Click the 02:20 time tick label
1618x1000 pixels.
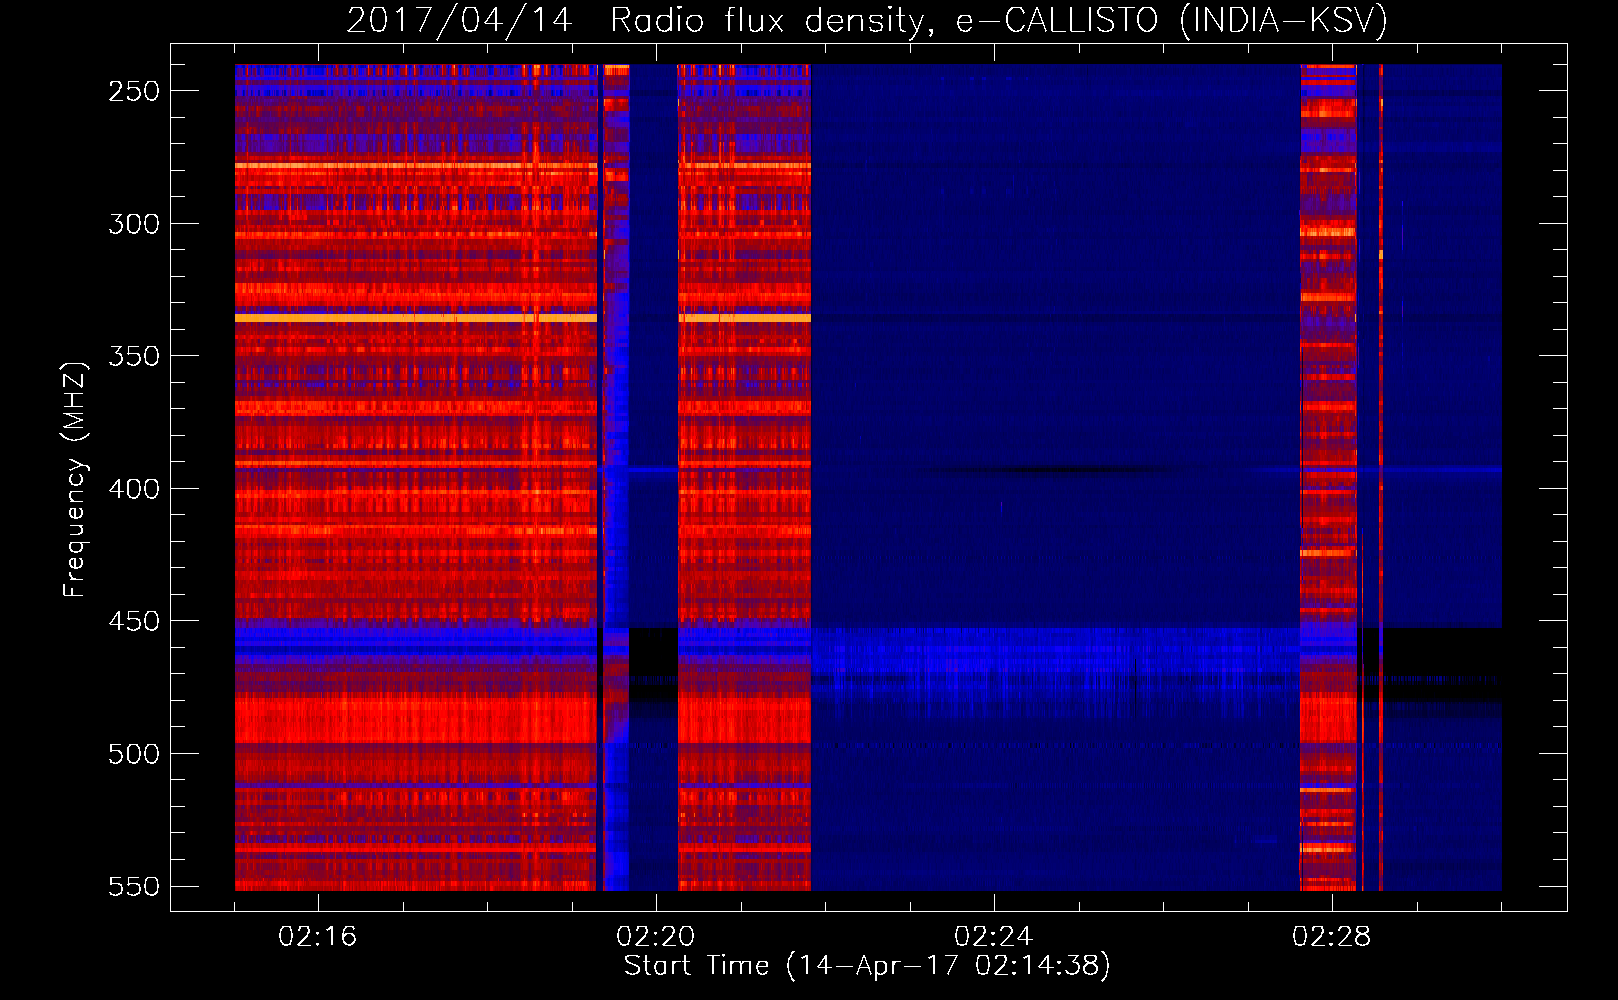click(655, 937)
